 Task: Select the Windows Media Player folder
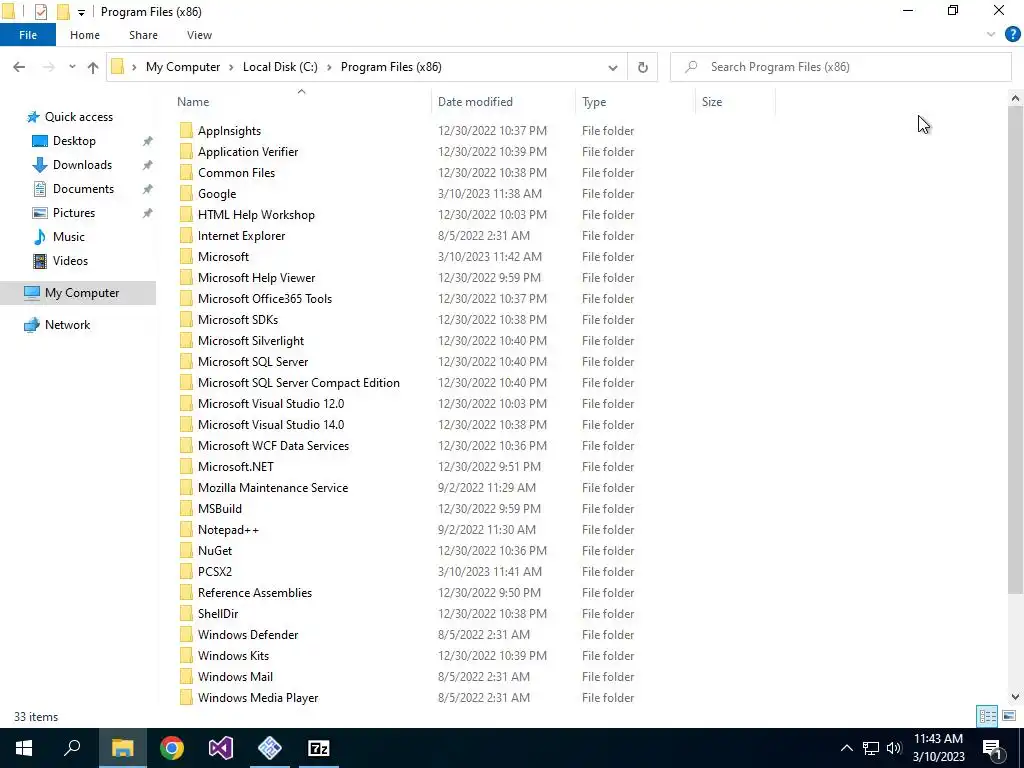pos(258,697)
